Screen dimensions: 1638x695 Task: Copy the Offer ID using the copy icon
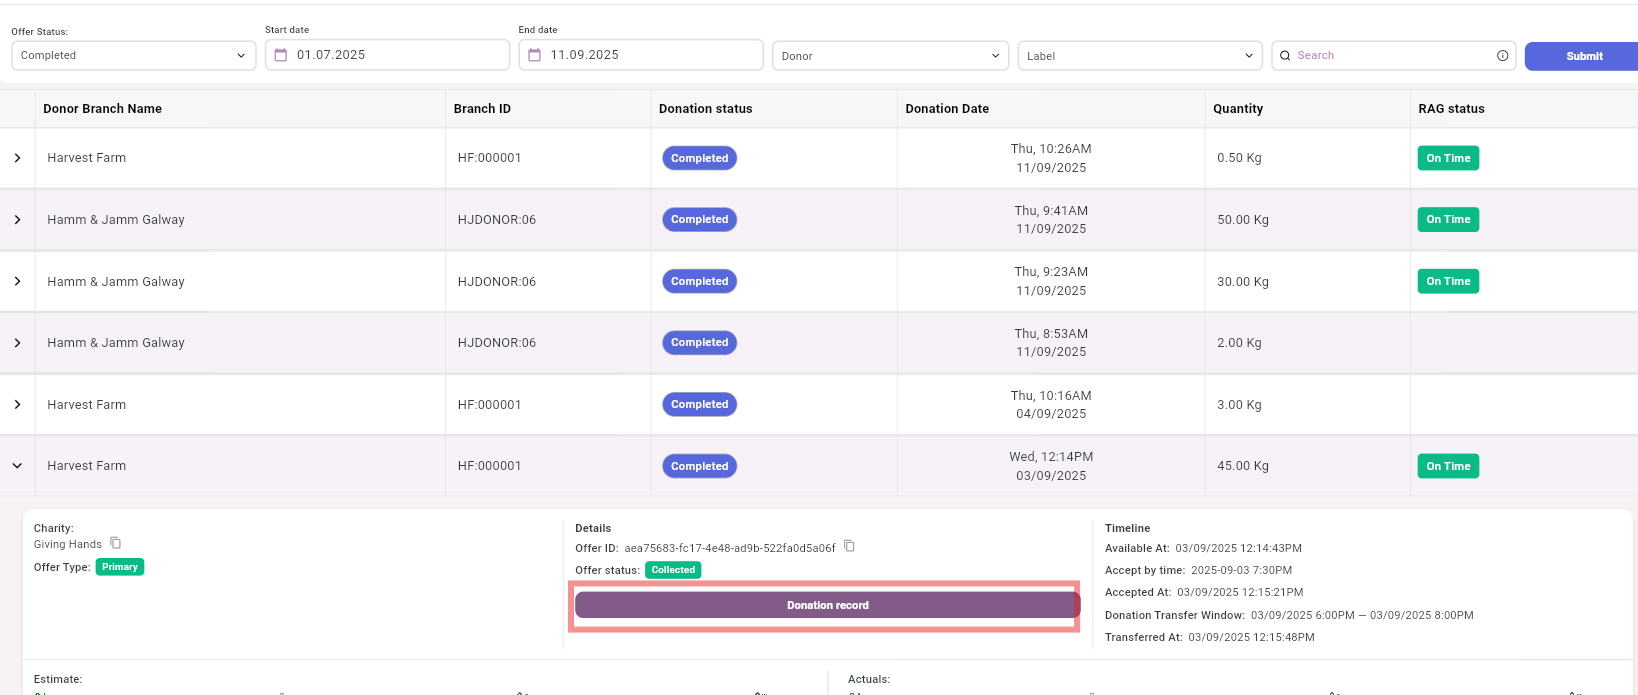point(849,546)
